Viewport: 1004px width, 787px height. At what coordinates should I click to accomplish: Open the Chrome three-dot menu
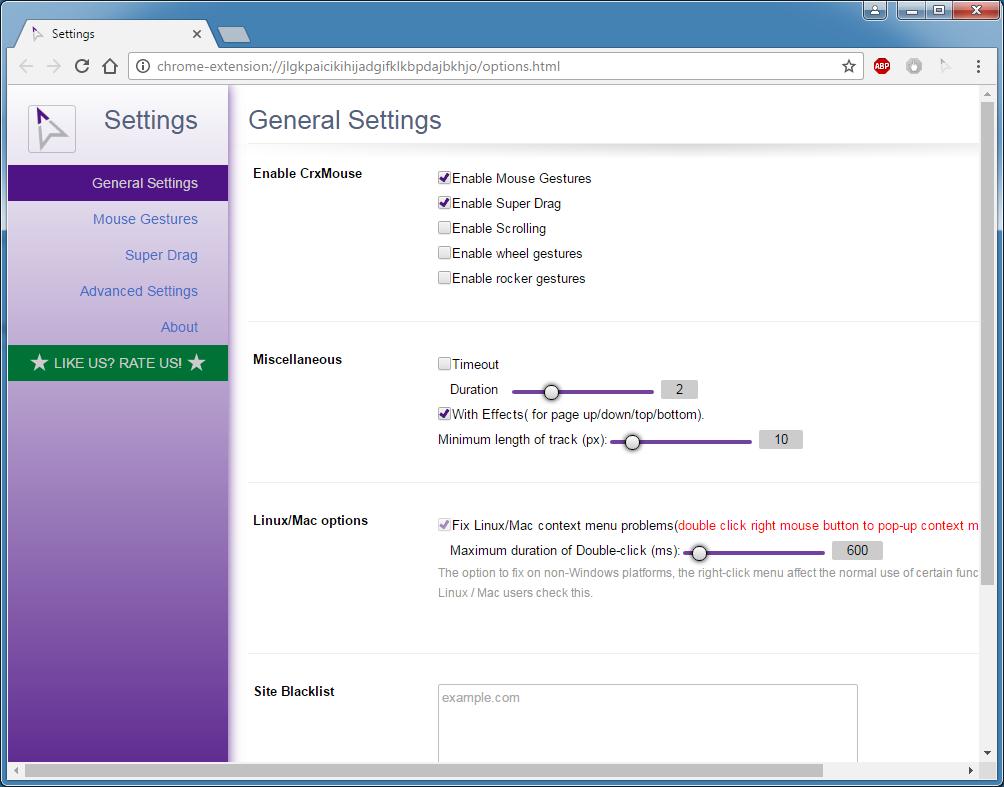click(978, 66)
